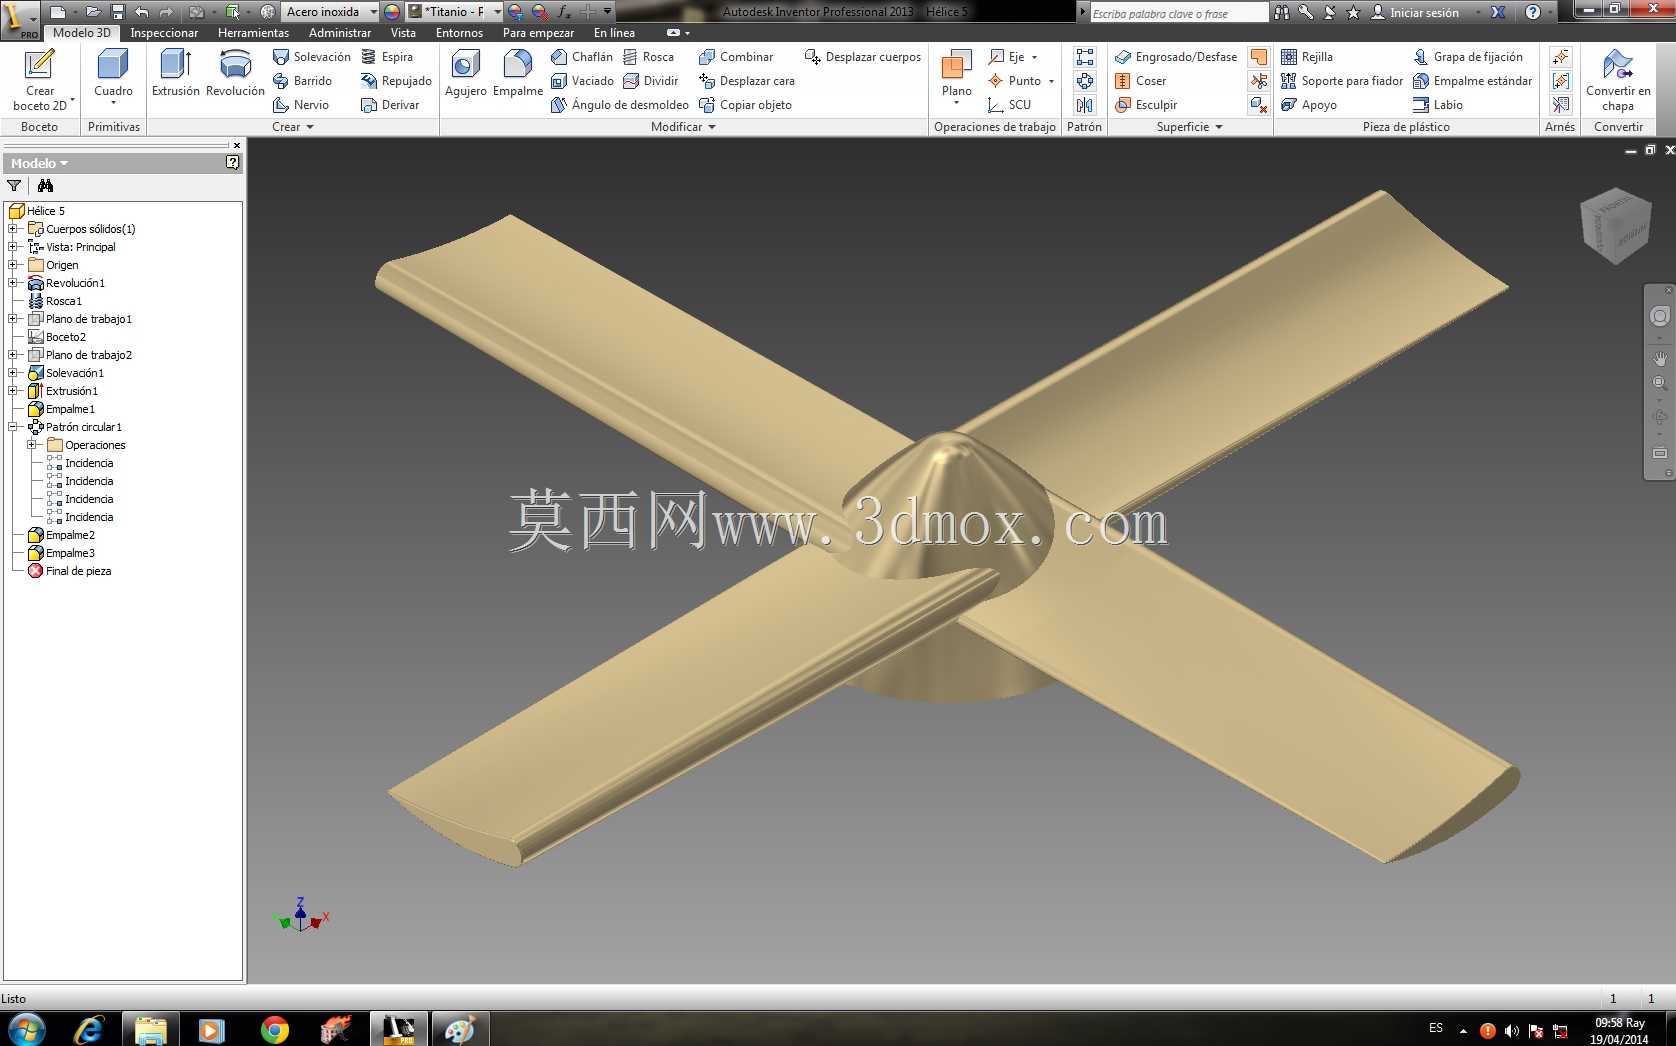
Task: Open the Vista ribbon tab
Action: 403,33
